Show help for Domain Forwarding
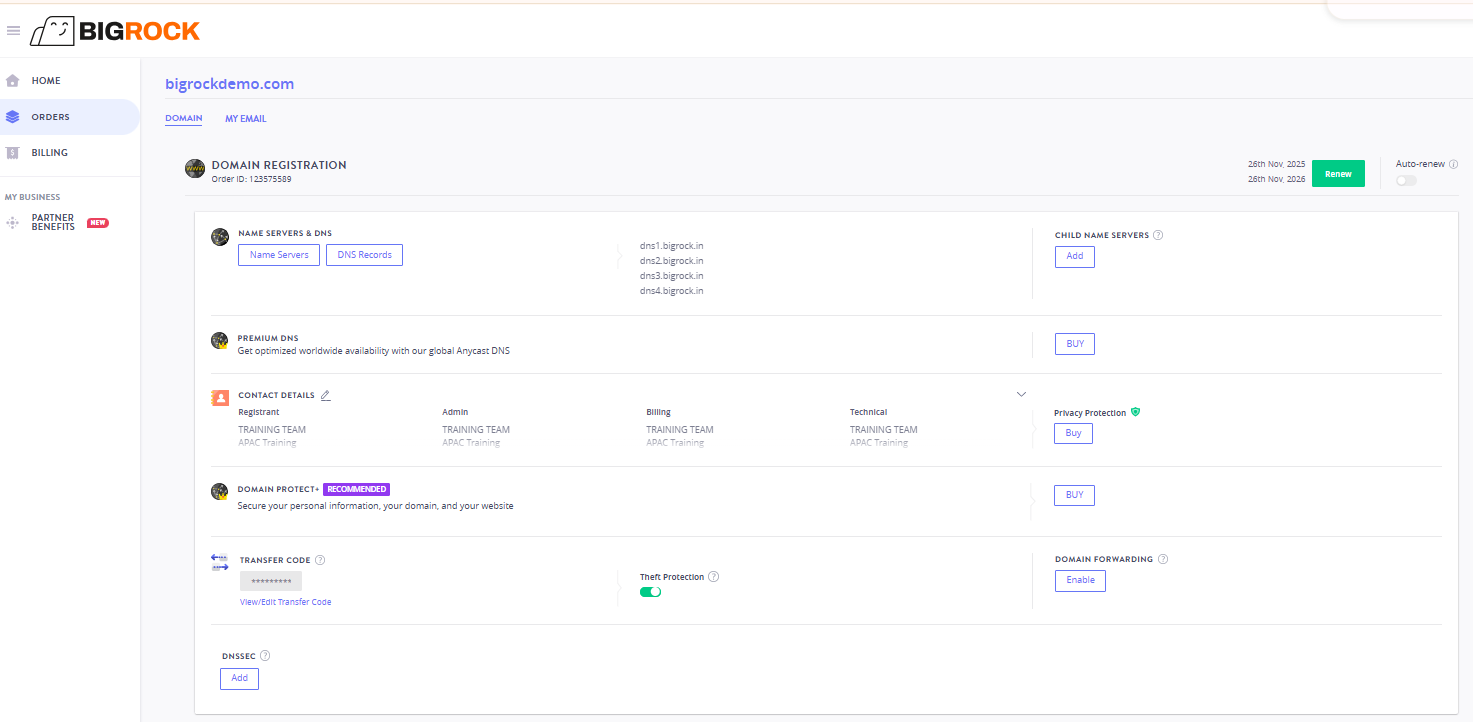The width and height of the screenshot is (1473, 722). [1163, 560]
